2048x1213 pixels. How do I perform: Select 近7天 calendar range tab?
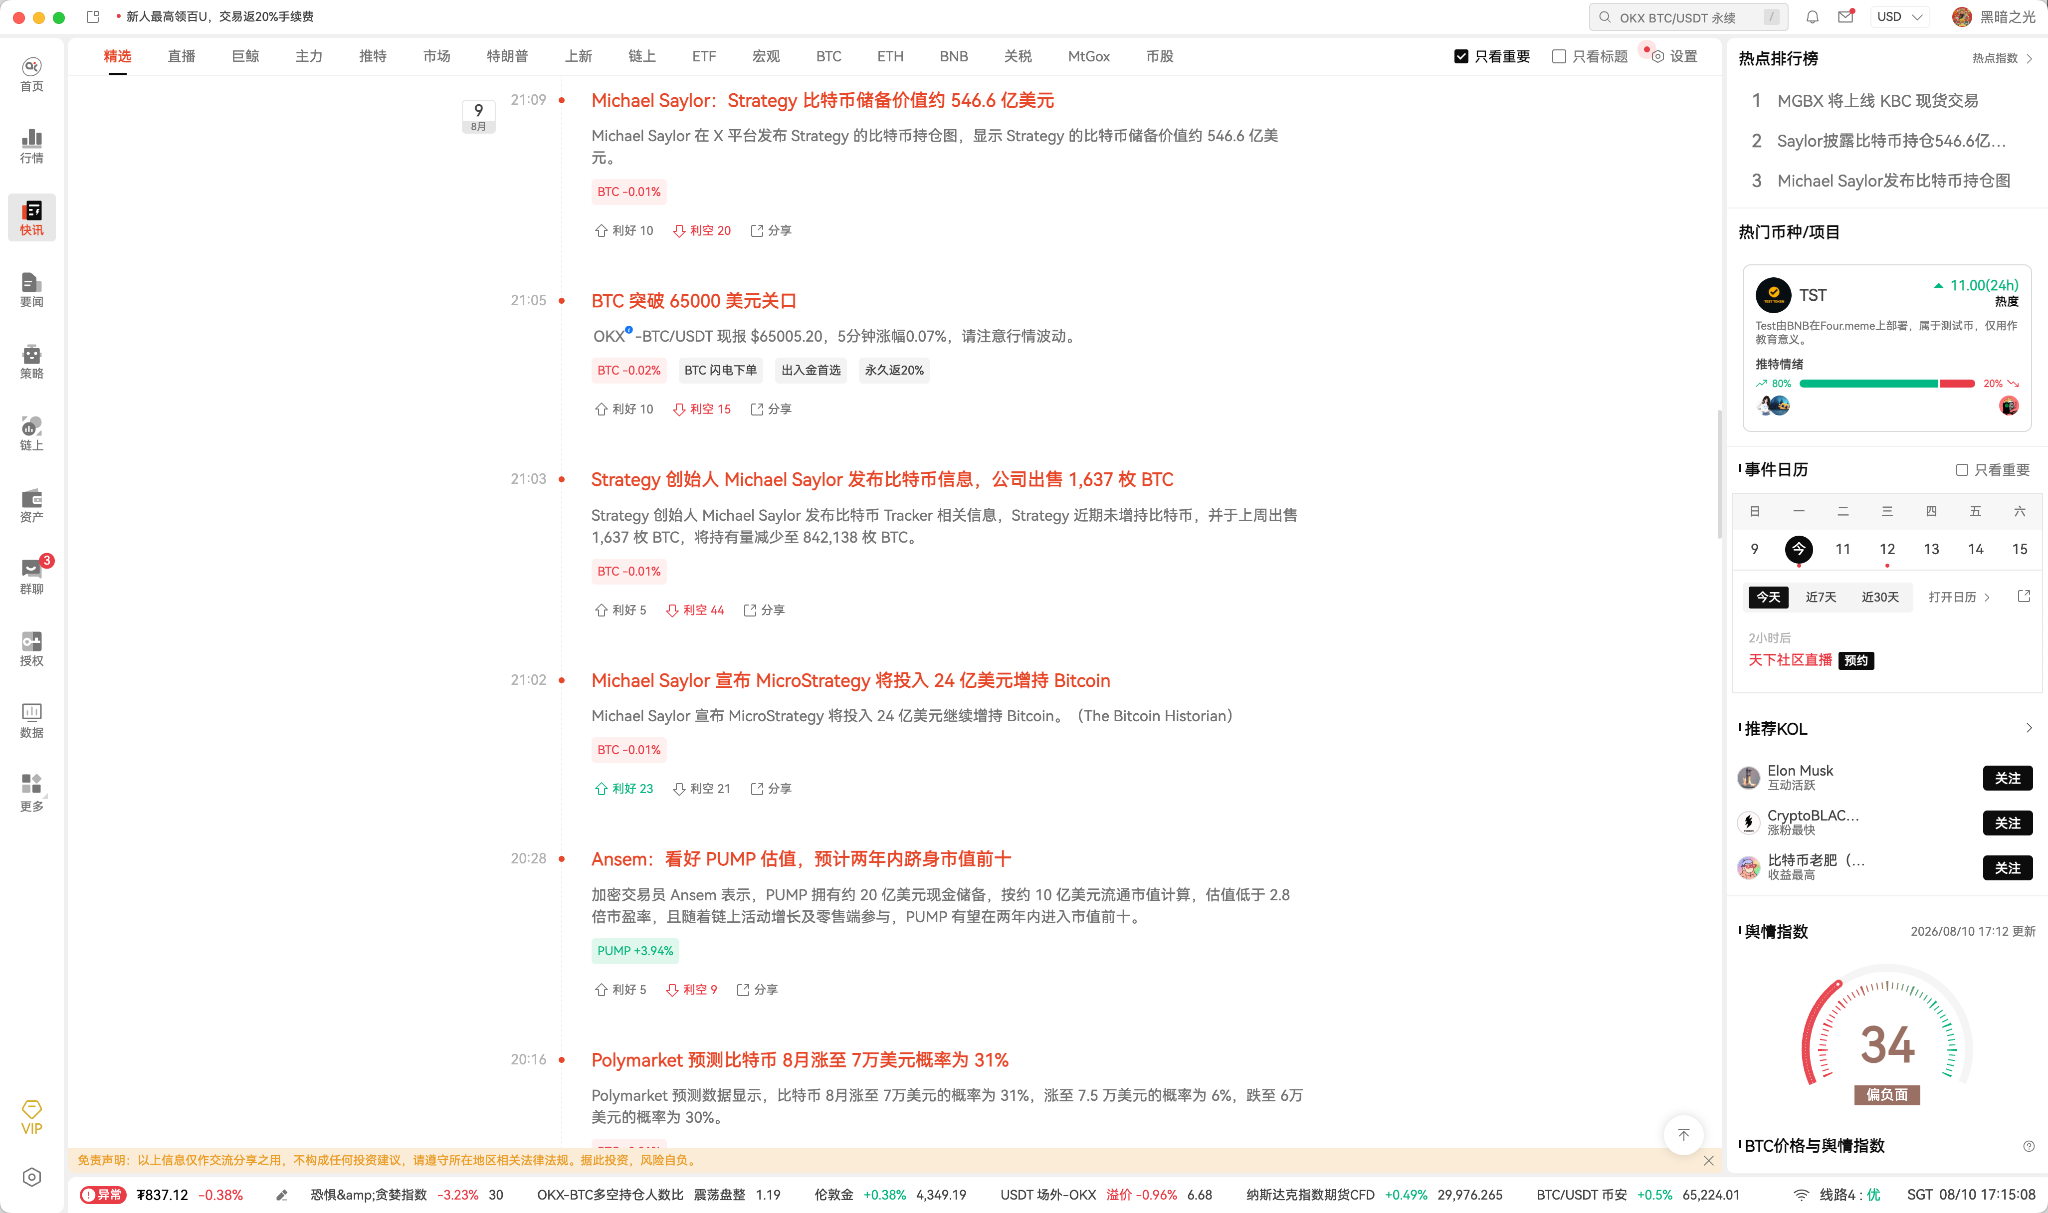pos(1821,598)
